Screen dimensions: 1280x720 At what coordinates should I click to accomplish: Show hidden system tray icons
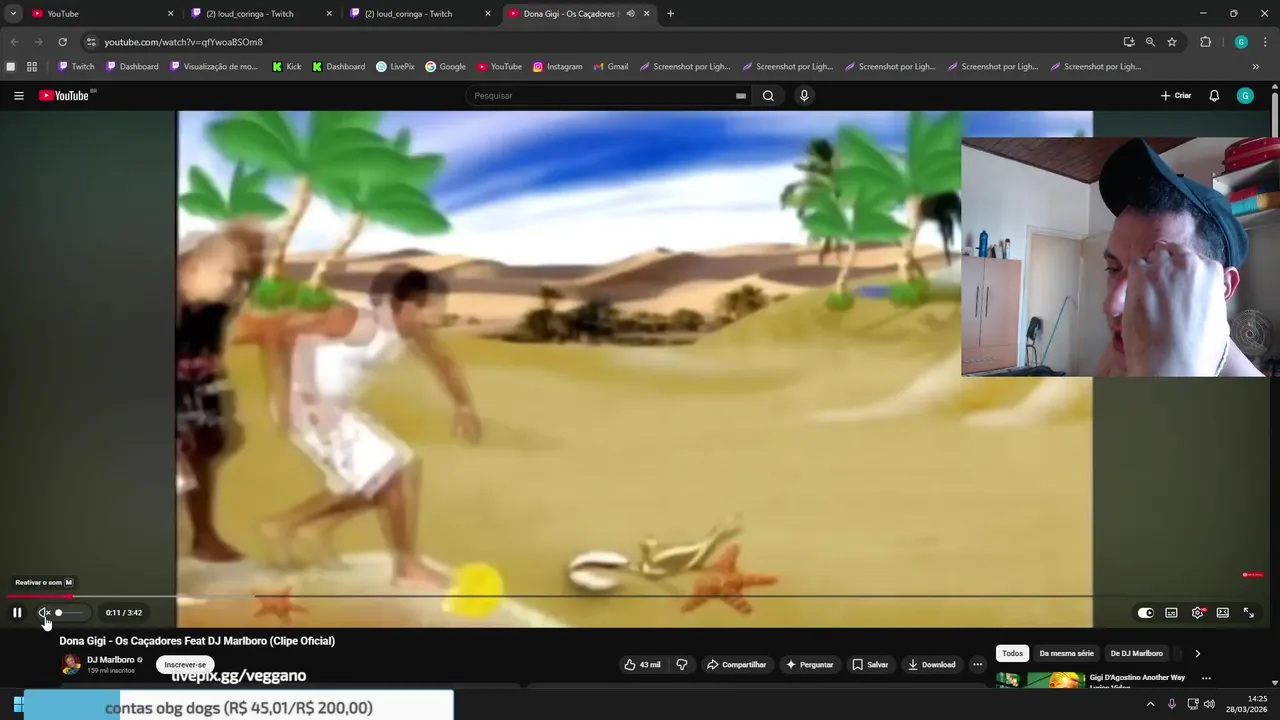tap(1150, 705)
